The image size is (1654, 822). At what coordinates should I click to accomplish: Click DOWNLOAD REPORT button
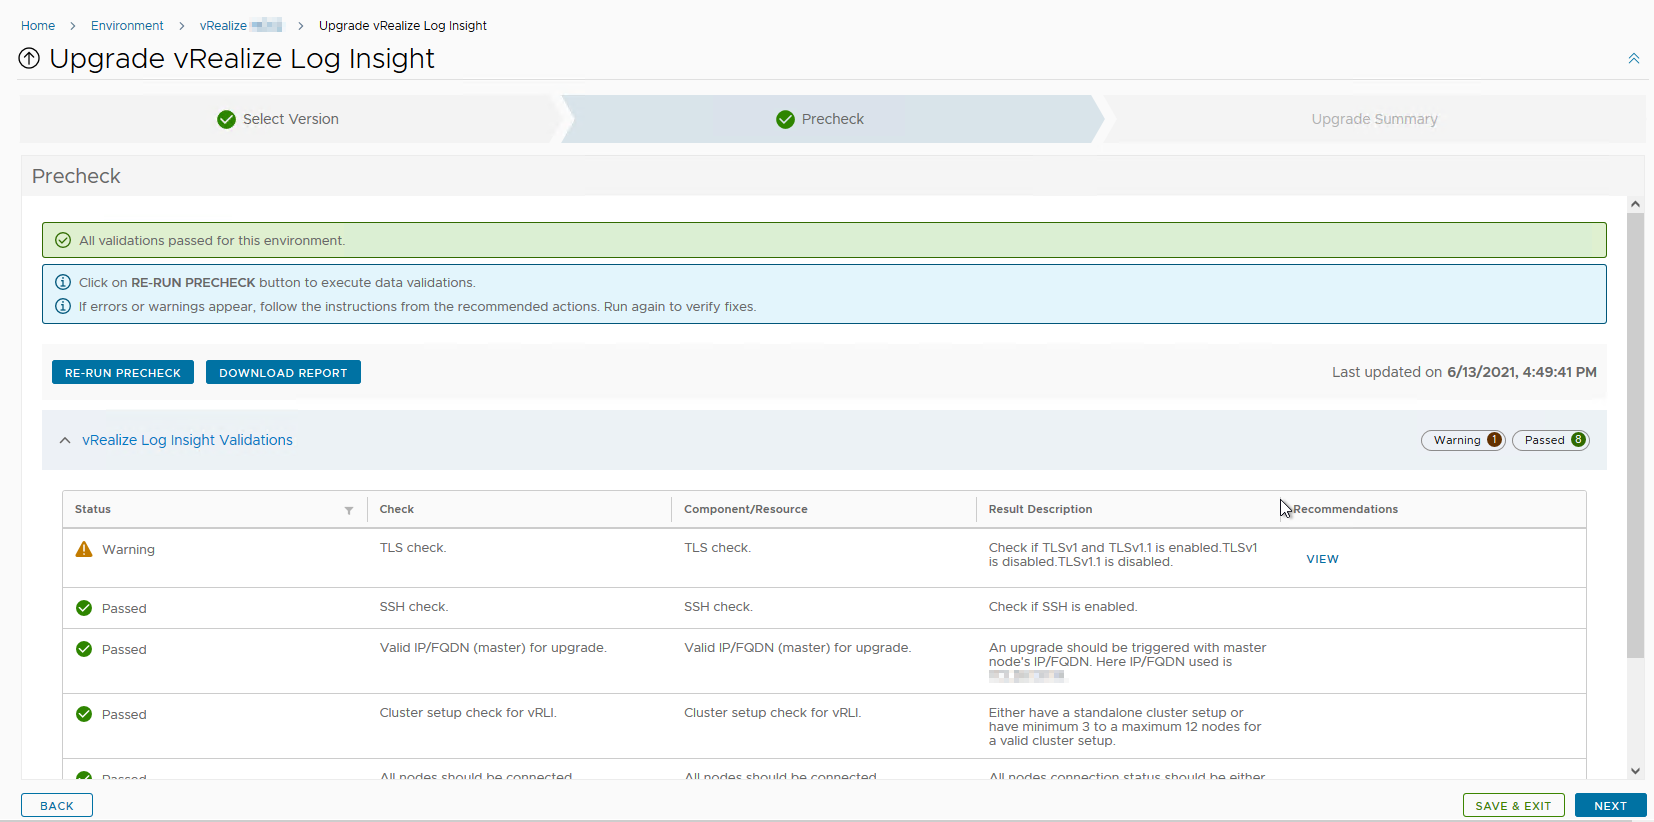coord(283,373)
